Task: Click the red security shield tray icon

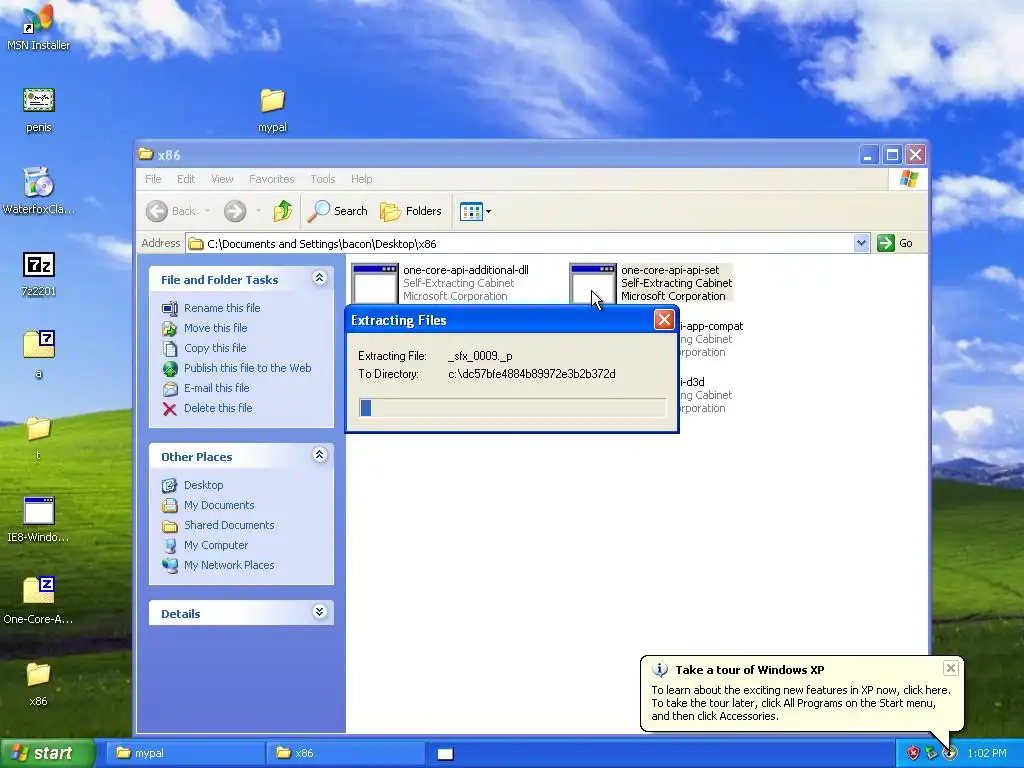Action: point(913,753)
